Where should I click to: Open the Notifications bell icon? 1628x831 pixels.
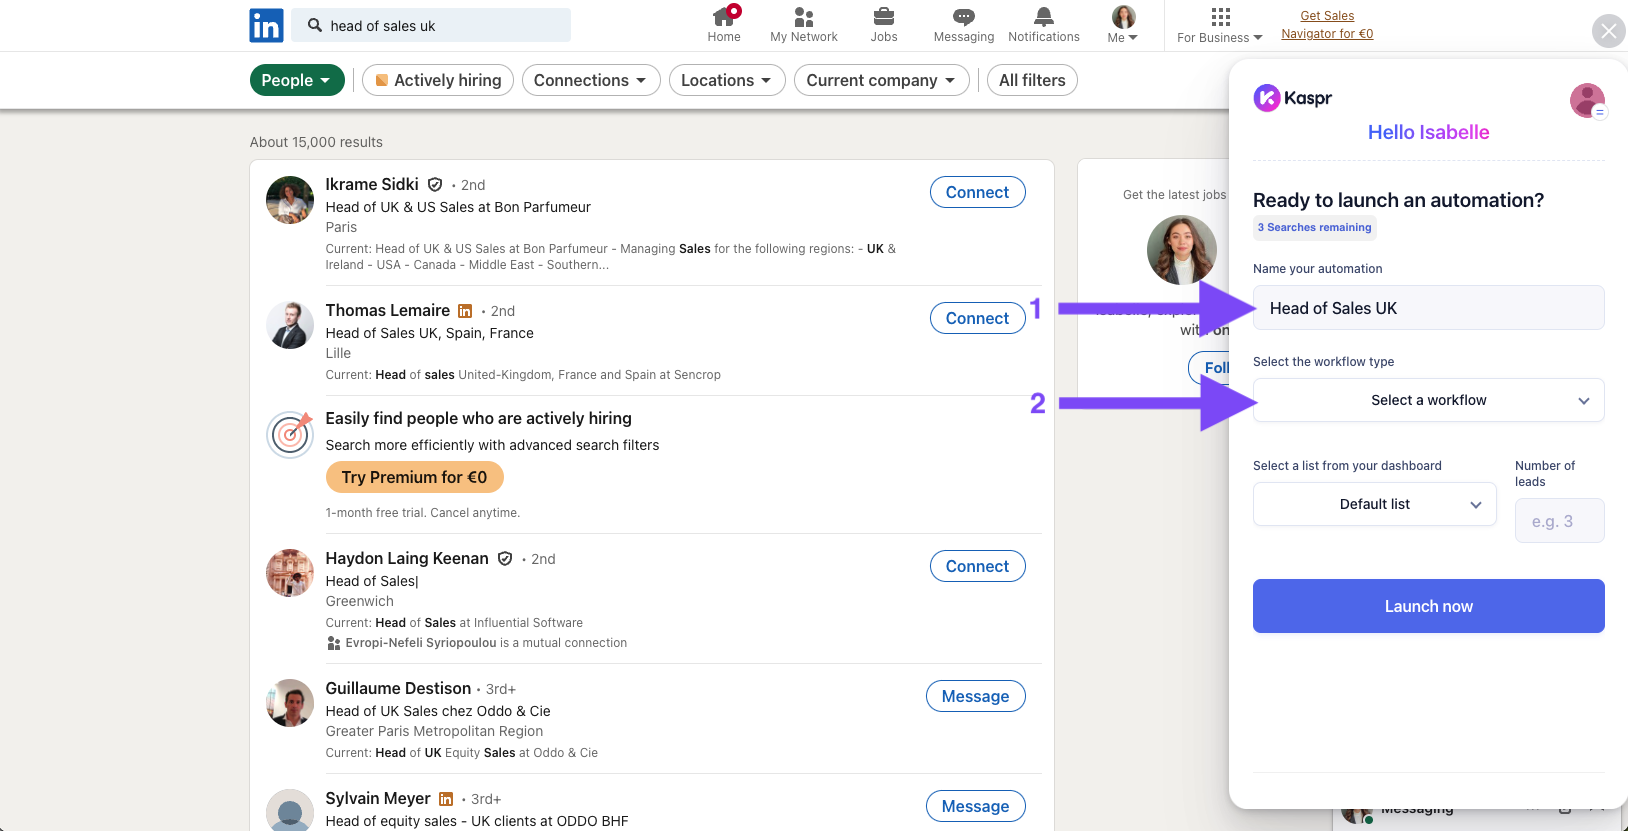(x=1044, y=17)
